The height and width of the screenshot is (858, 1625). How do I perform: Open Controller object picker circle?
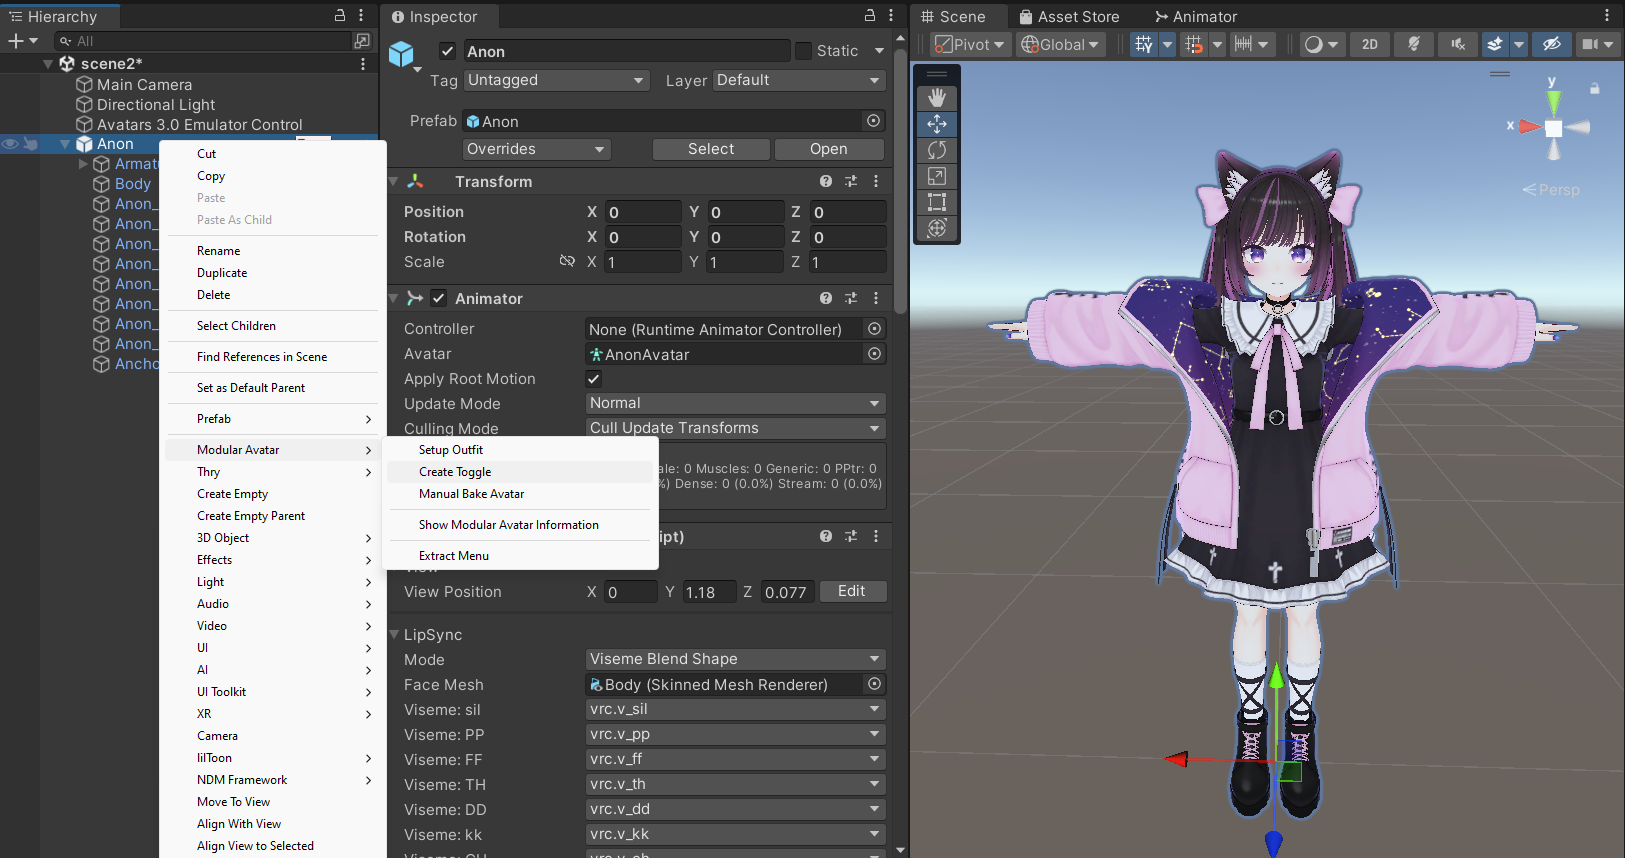pos(874,329)
